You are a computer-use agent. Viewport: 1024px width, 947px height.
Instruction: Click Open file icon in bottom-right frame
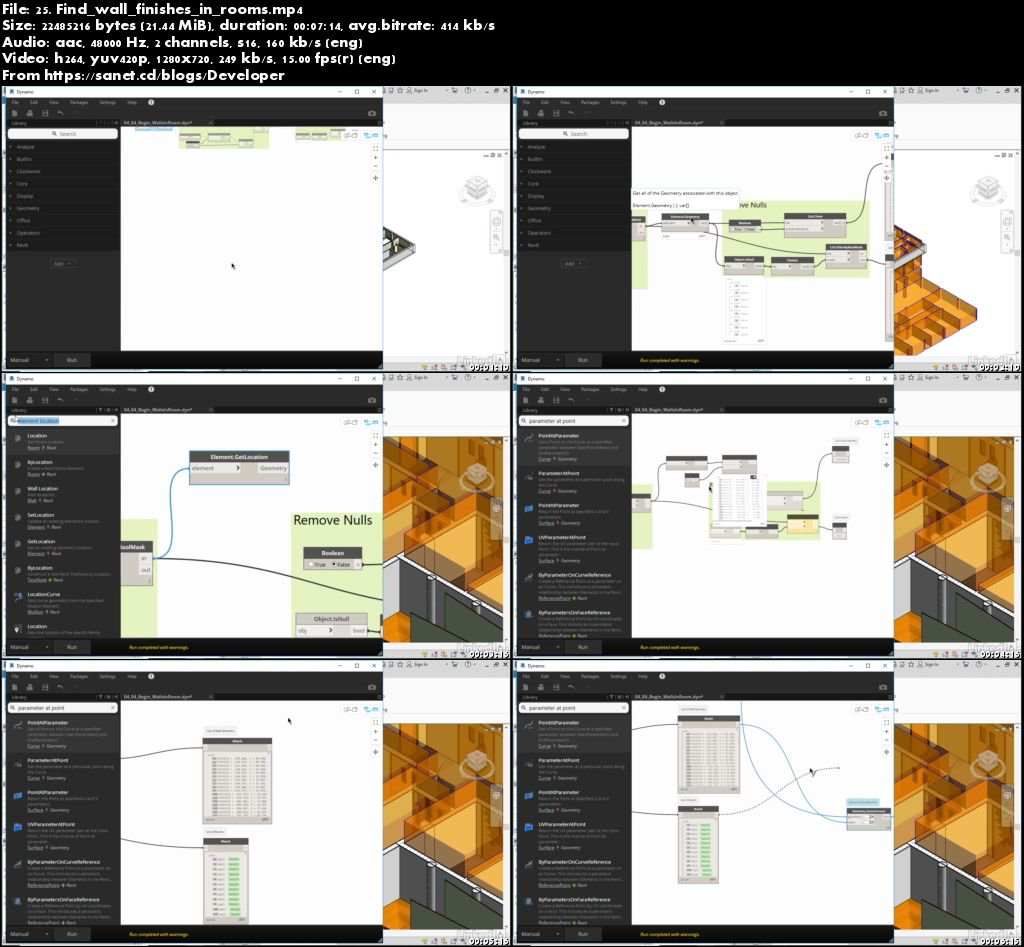541,687
